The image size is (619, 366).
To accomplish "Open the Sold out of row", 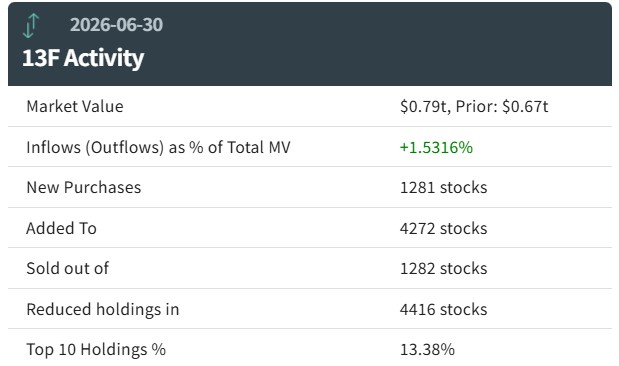I will [310, 268].
